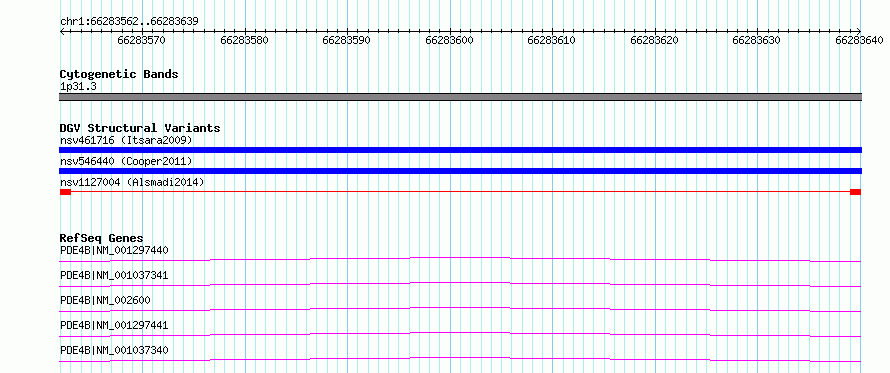Click the nsv546440 (Cooper2011) blue variant bar
The width and height of the screenshot is (890, 373).
[x=460, y=171]
